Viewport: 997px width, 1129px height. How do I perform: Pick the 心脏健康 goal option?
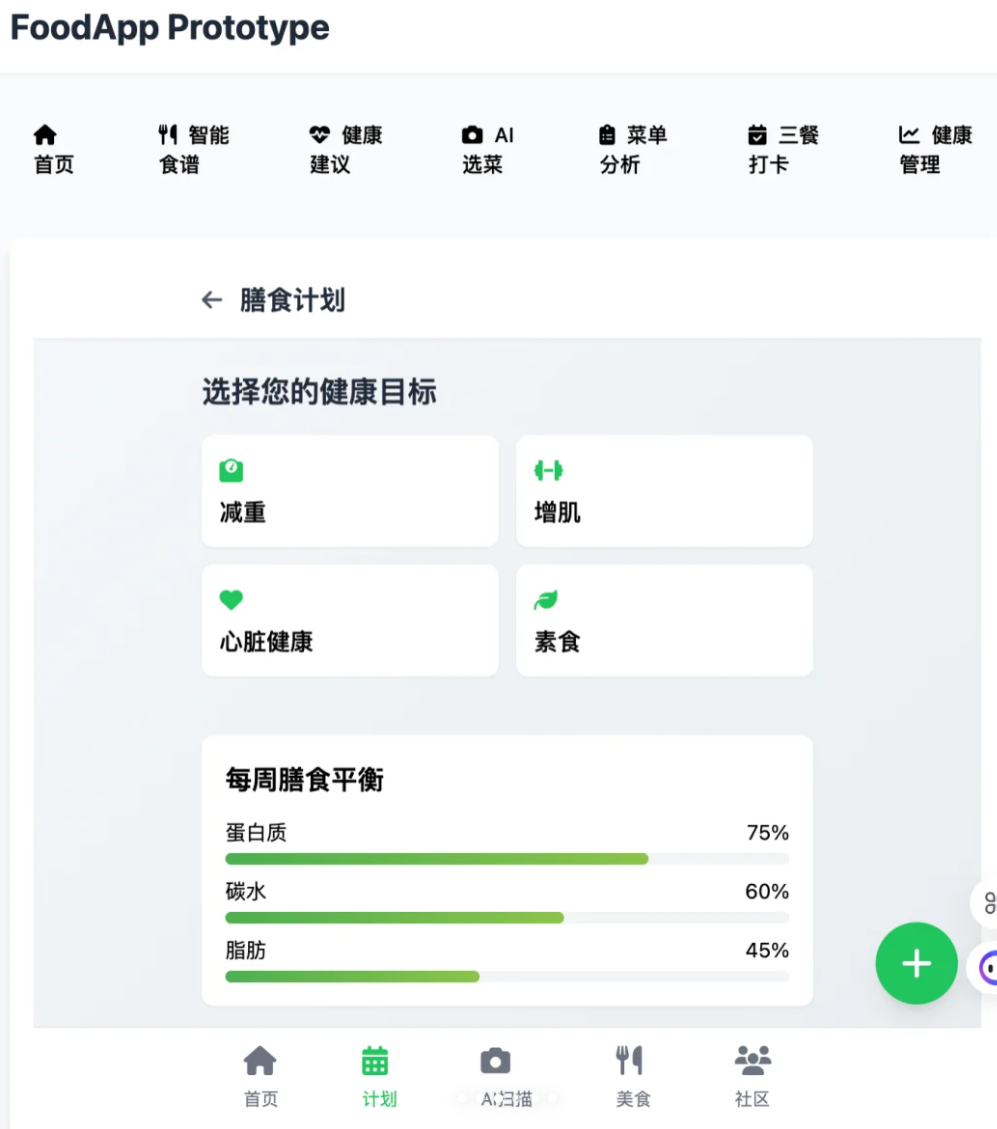(350, 620)
